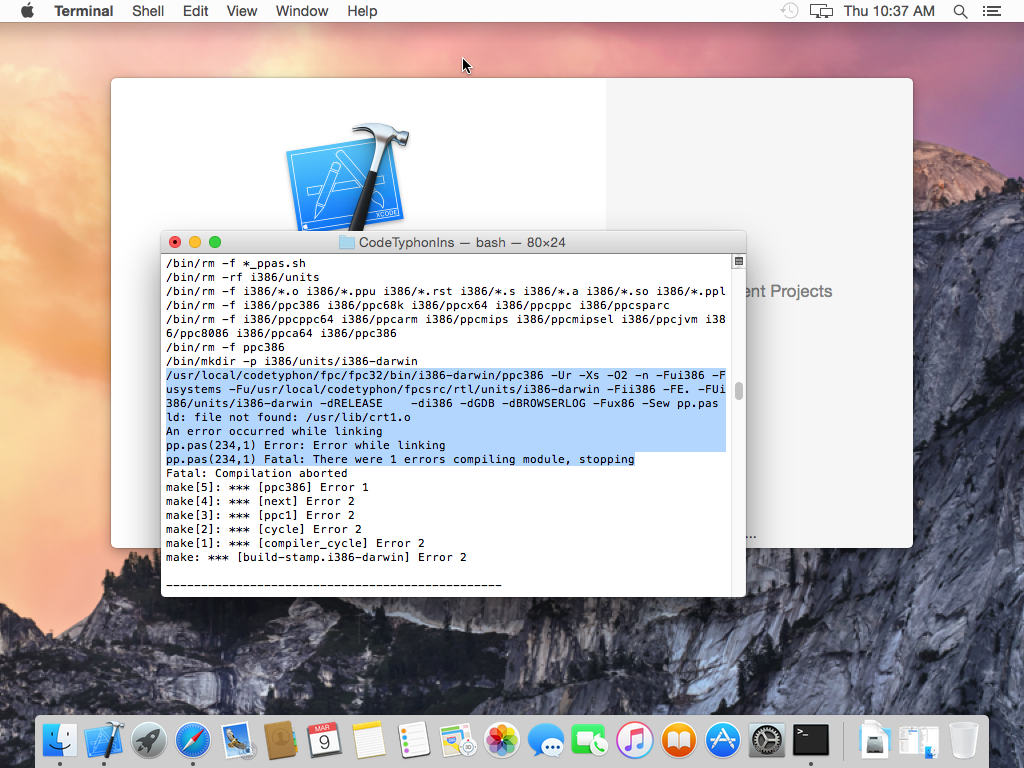This screenshot has height=768, width=1024.
Task: Zoom Terminal with the green button
Action: click(215, 242)
